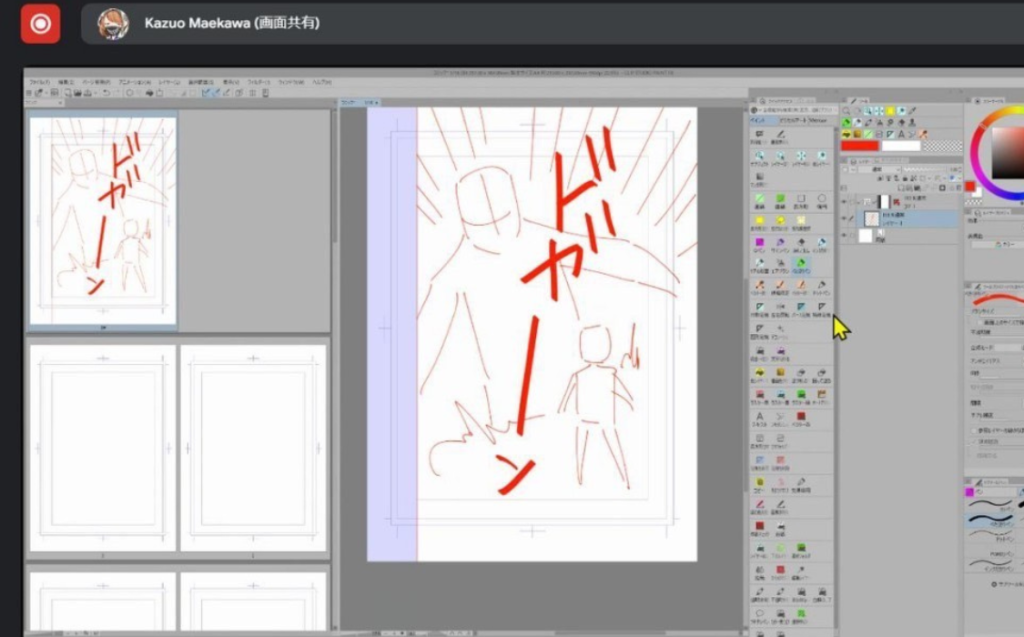This screenshot has width=1024, height=637.
Task: Close the page manager tab
Action: point(61,103)
